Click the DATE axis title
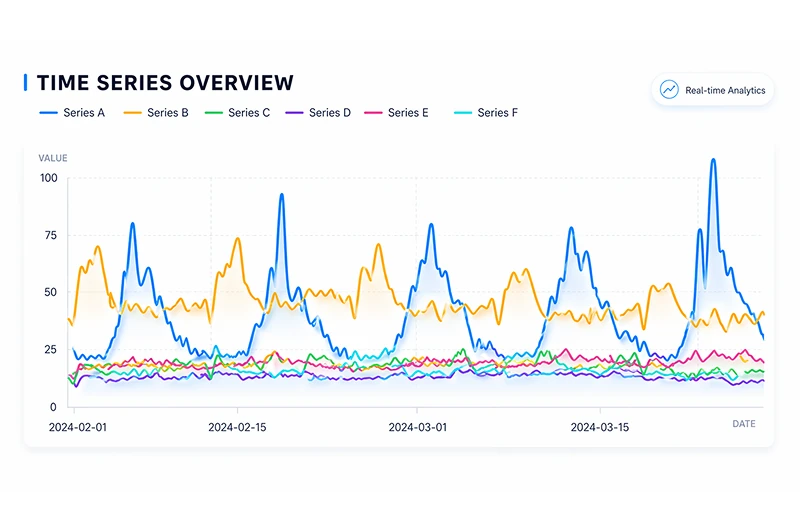 (x=744, y=424)
